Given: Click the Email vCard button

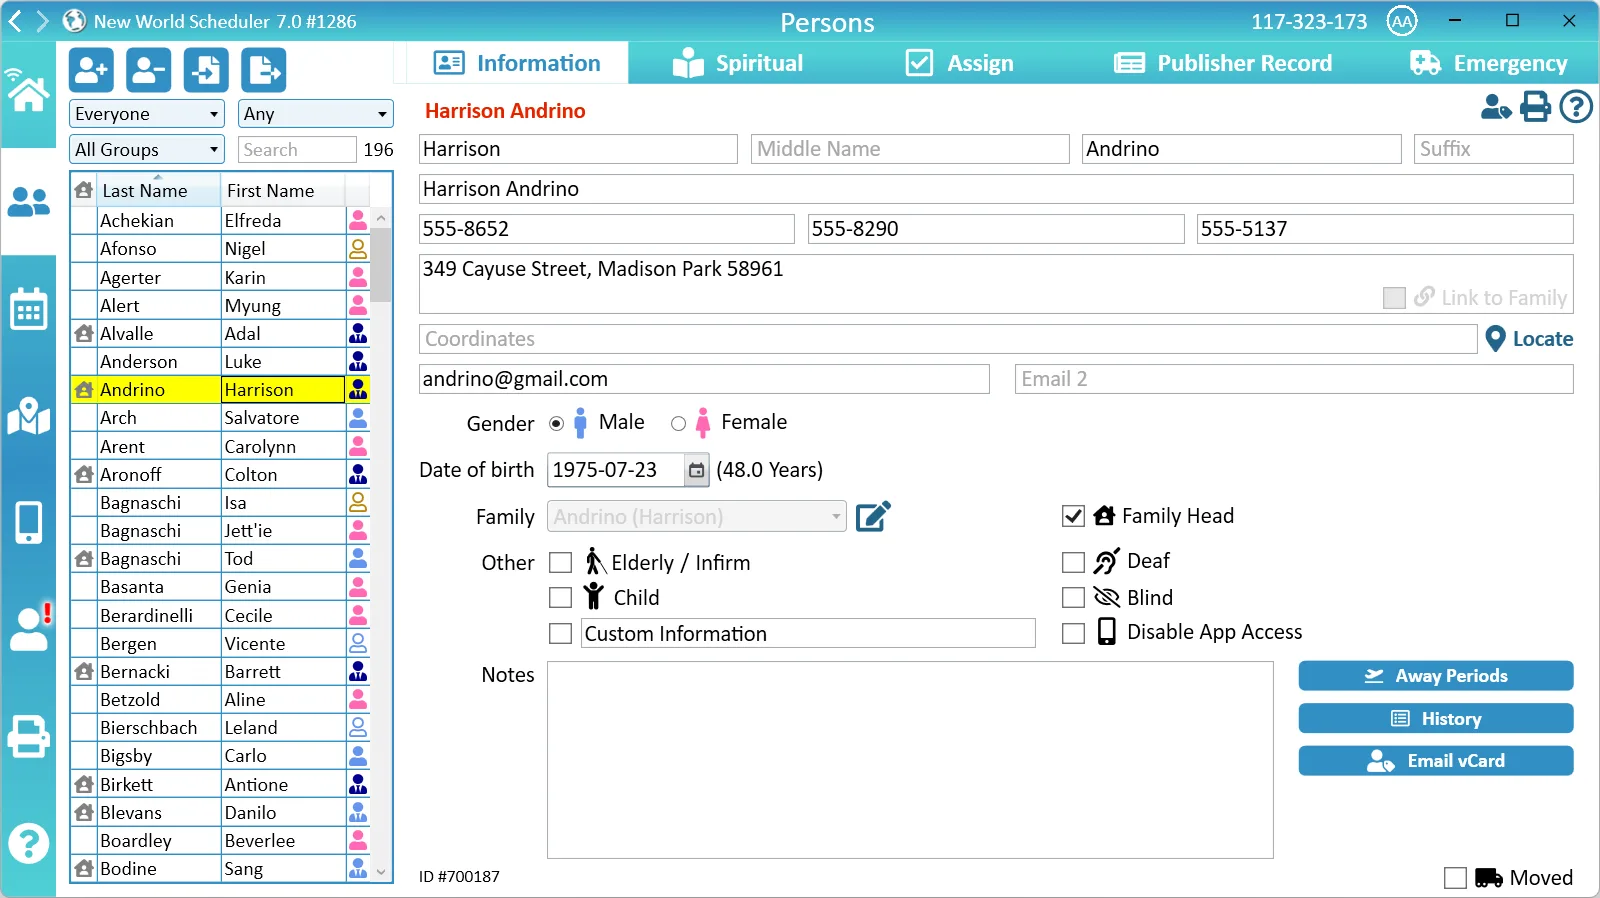Looking at the screenshot, I should (x=1435, y=761).
